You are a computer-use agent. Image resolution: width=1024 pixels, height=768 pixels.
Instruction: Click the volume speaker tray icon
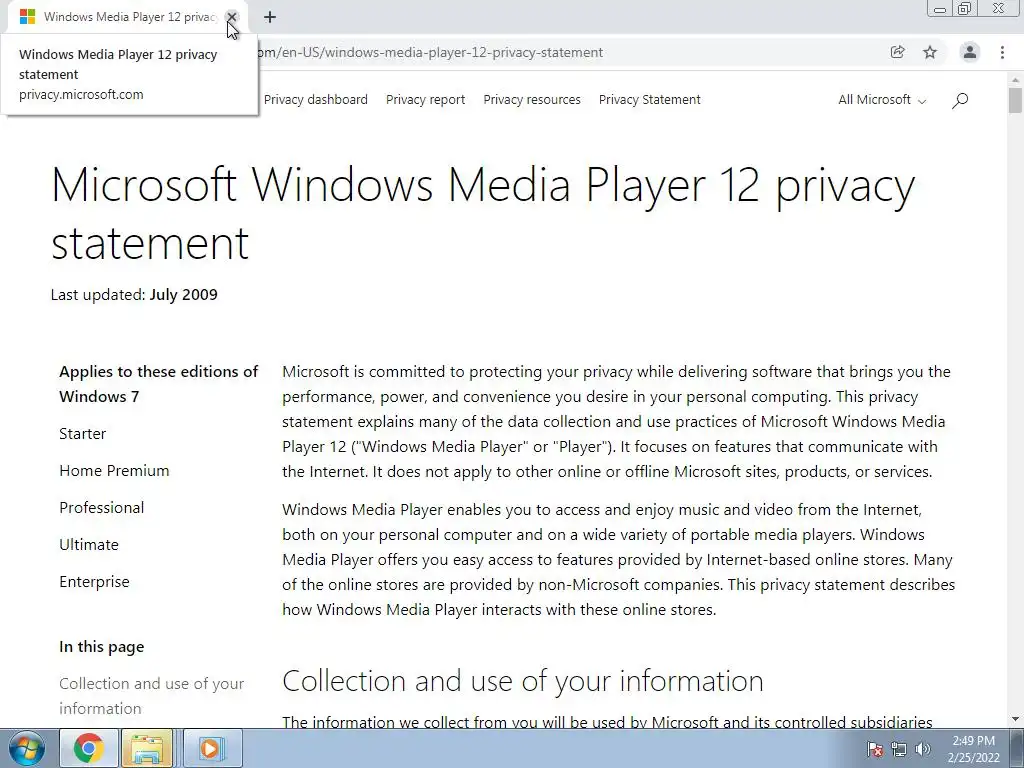[x=922, y=749]
